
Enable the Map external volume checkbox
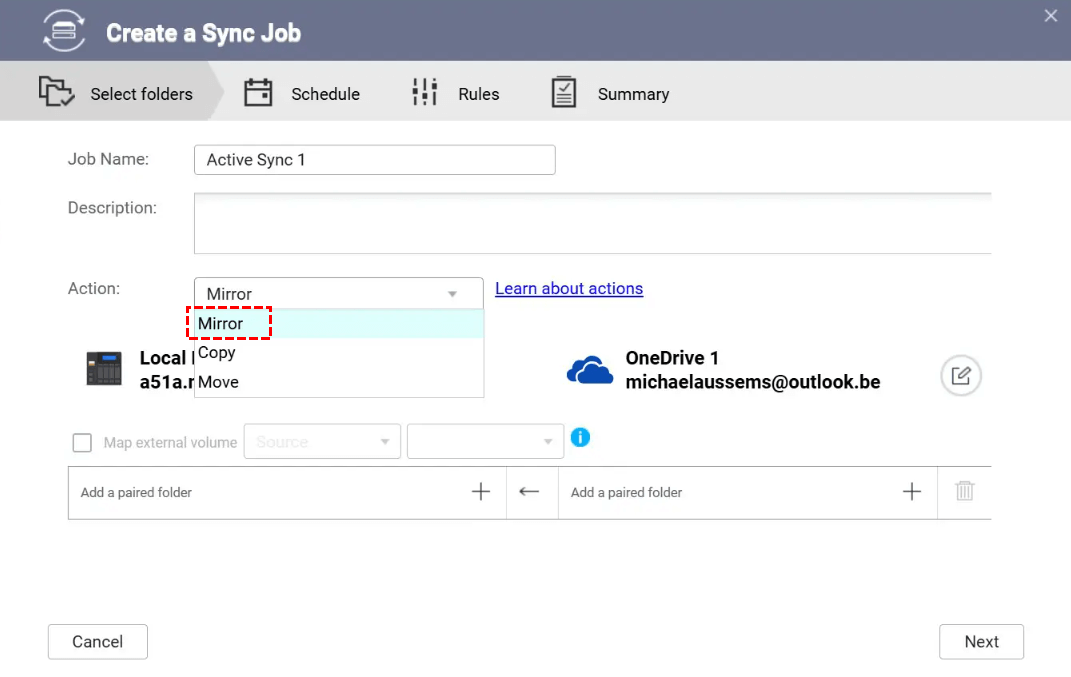82,442
